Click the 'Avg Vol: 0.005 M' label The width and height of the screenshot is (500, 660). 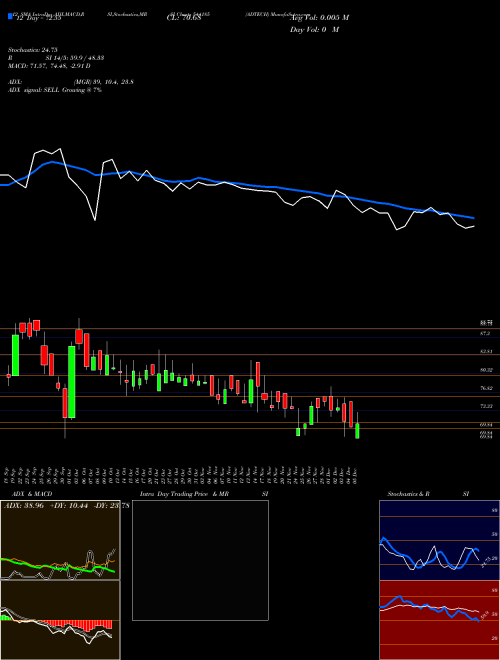[x=320, y=18]
